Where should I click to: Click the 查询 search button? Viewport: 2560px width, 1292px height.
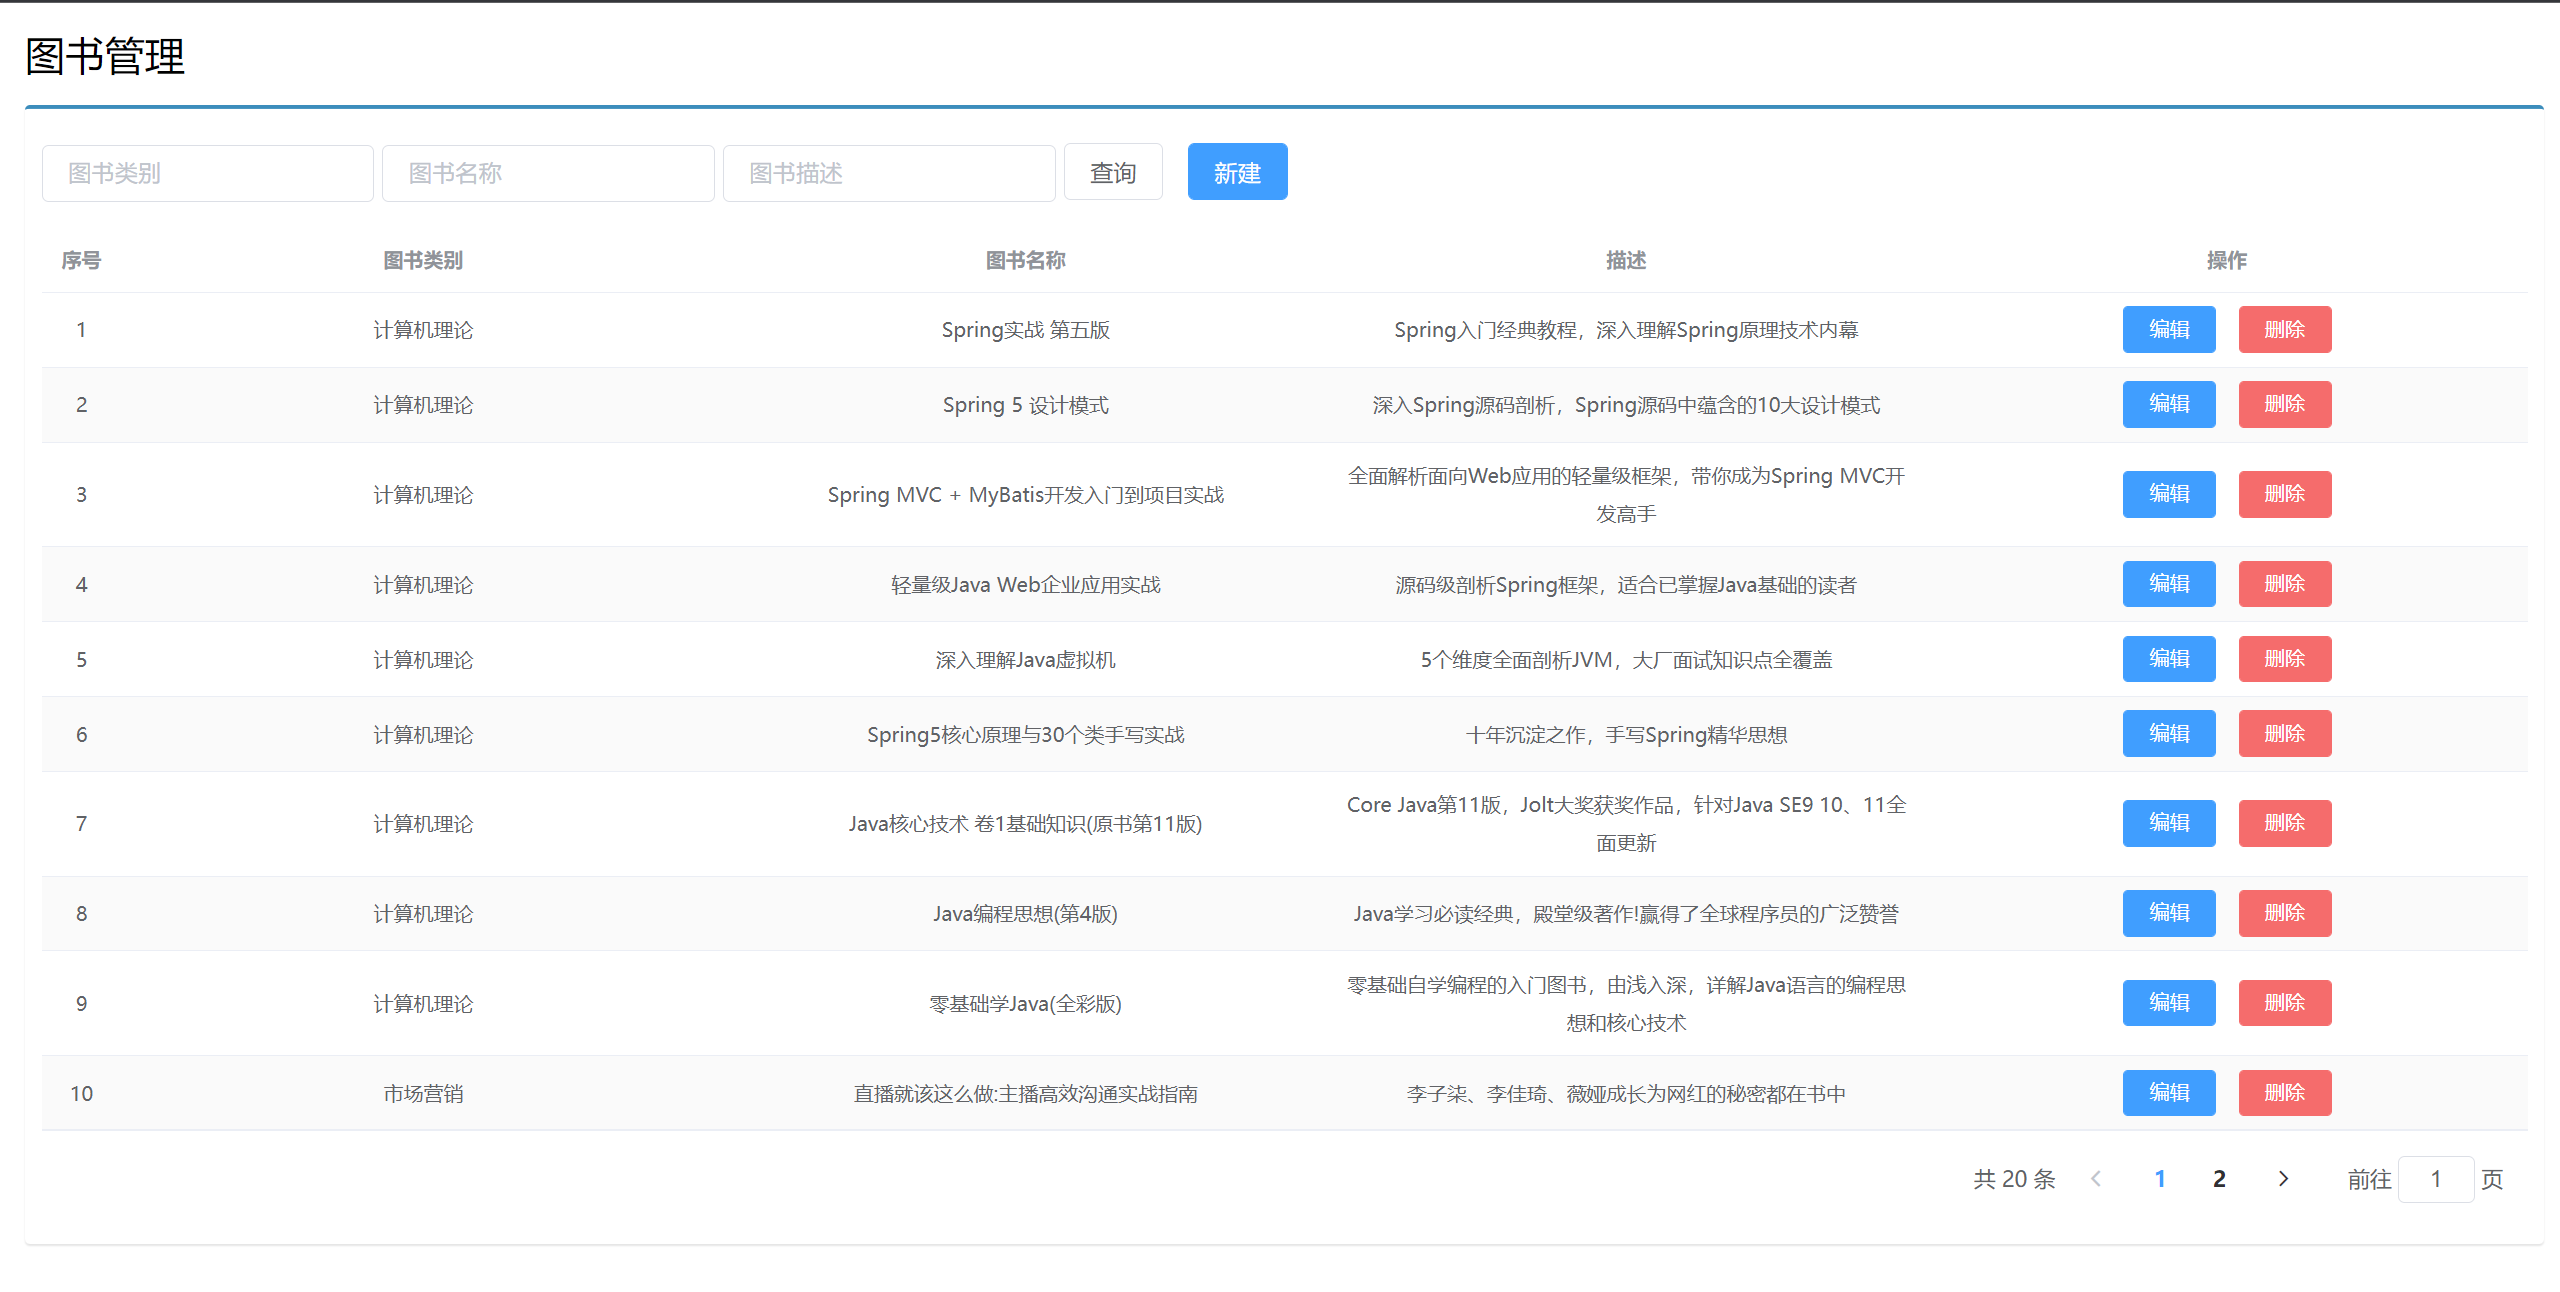point(1113,172)
